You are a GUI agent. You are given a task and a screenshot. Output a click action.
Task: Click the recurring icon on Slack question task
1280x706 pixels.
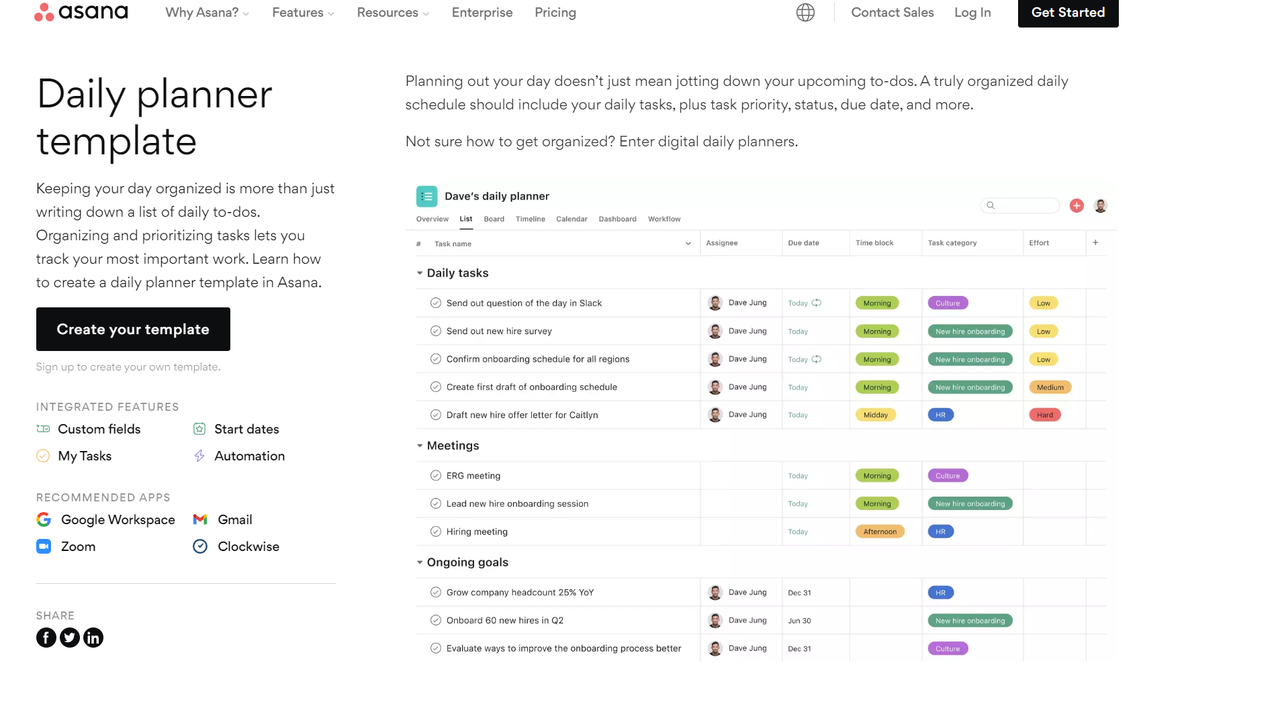(x=817, y=303)
